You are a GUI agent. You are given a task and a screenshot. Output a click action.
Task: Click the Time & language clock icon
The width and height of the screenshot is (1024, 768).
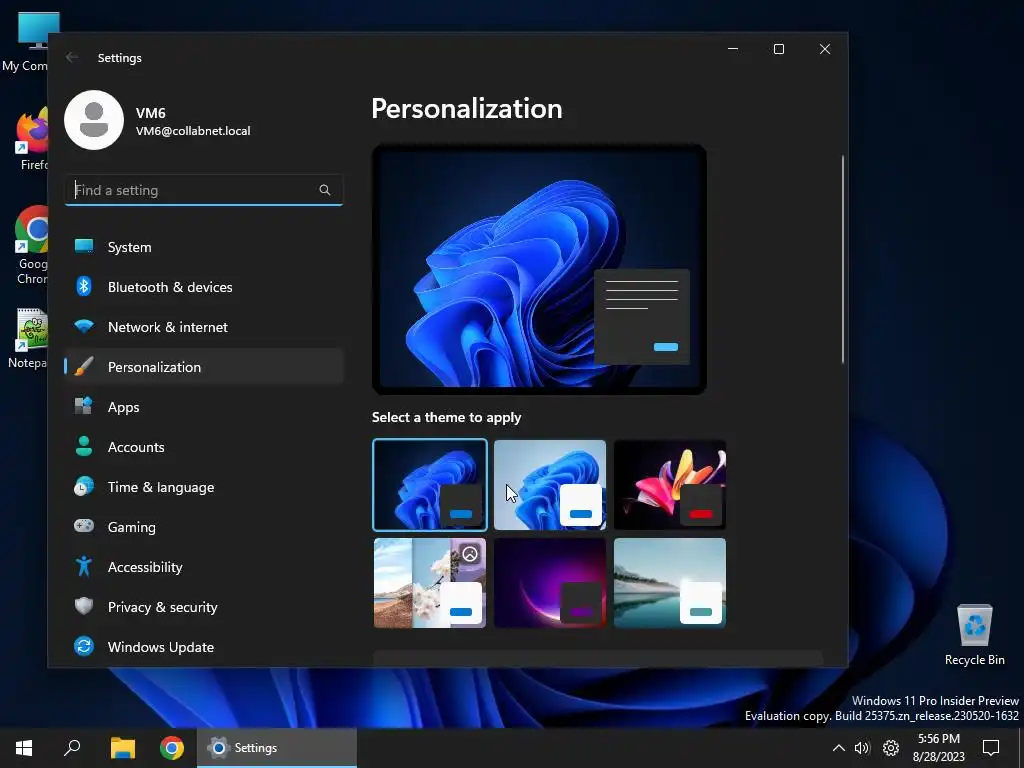(84, 487)
